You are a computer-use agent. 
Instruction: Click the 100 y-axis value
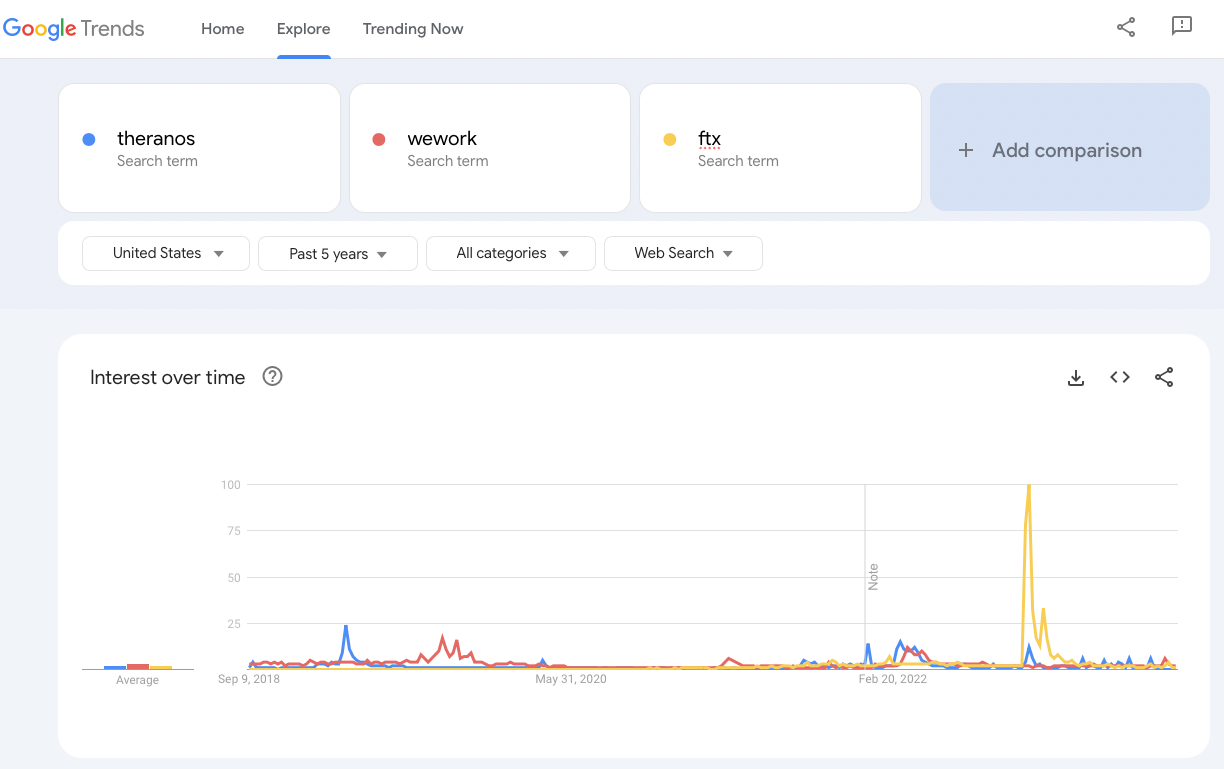tap(231, 485)
